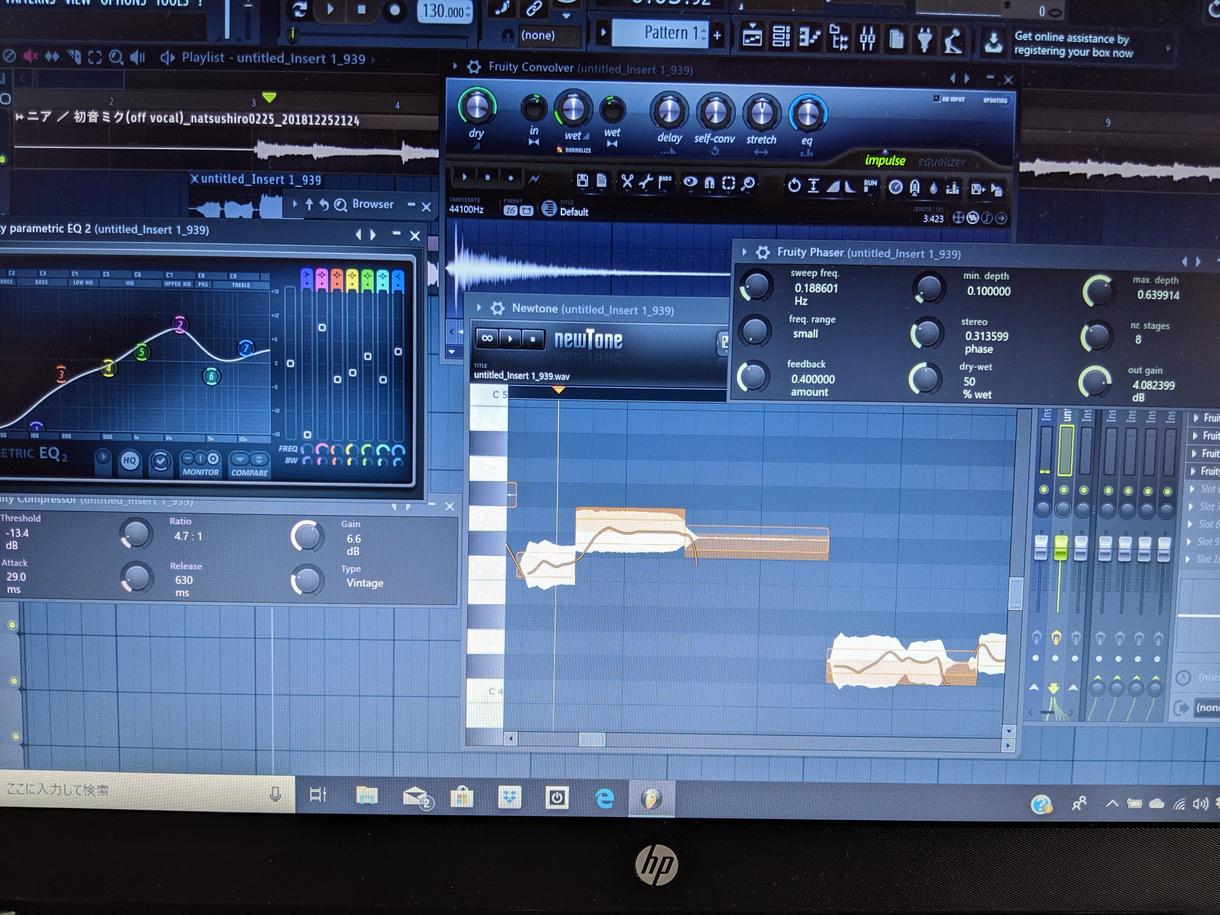
Task: Select EQ band 7 node on the curve
Action: [246, 348]
